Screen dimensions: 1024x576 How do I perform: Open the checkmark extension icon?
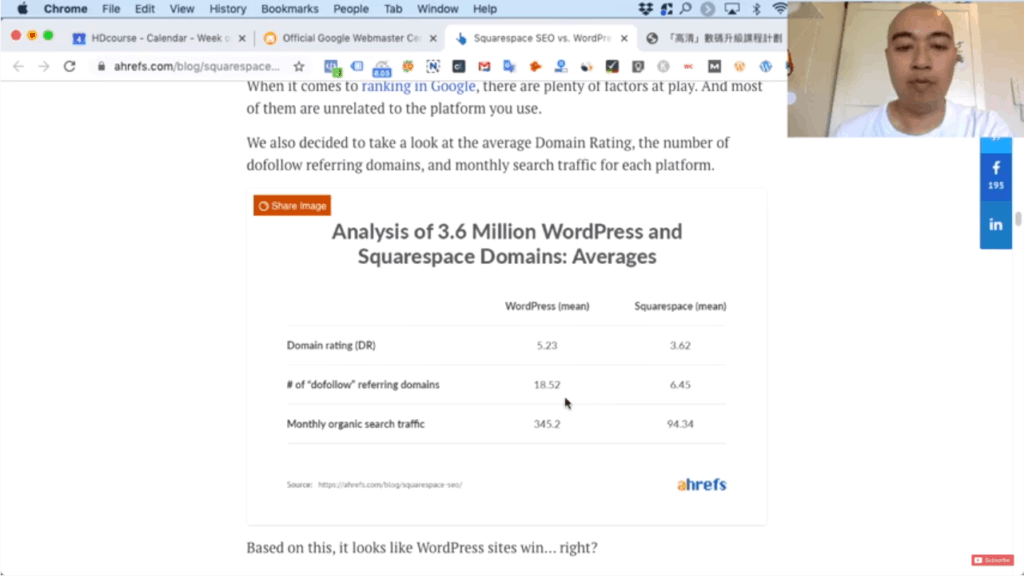pos(612,66)
